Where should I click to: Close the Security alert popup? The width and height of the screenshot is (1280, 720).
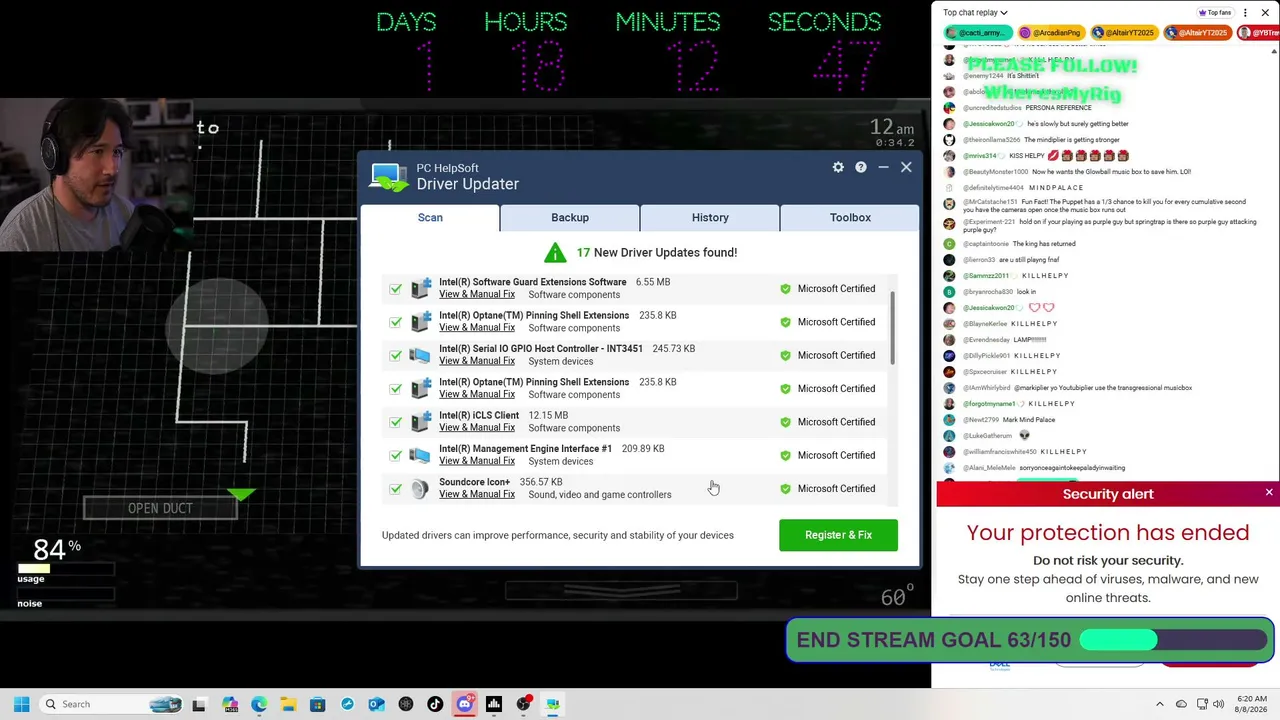pyautogui.click(x=1269, y=493)
